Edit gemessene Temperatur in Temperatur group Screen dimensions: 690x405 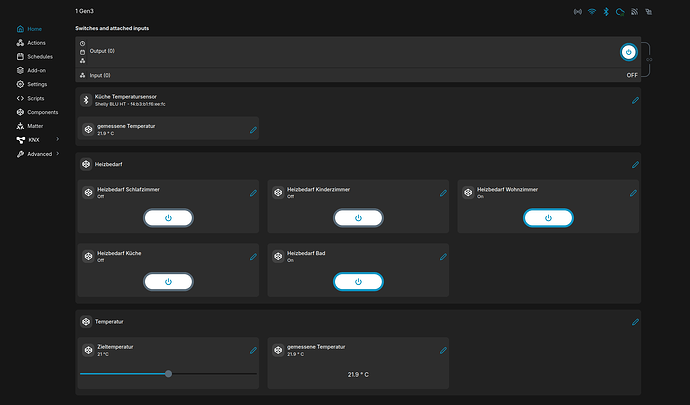point(443,350)
